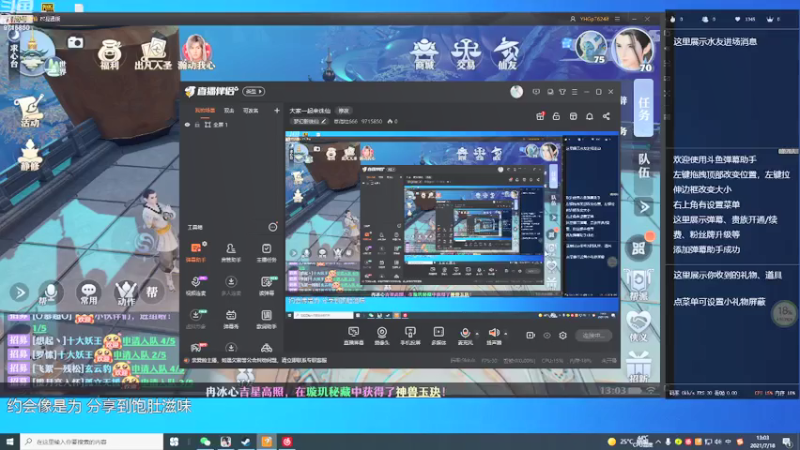
Task: Open the 交易 icon in the game
Action: pyautogui.click(x=465, y=54)
